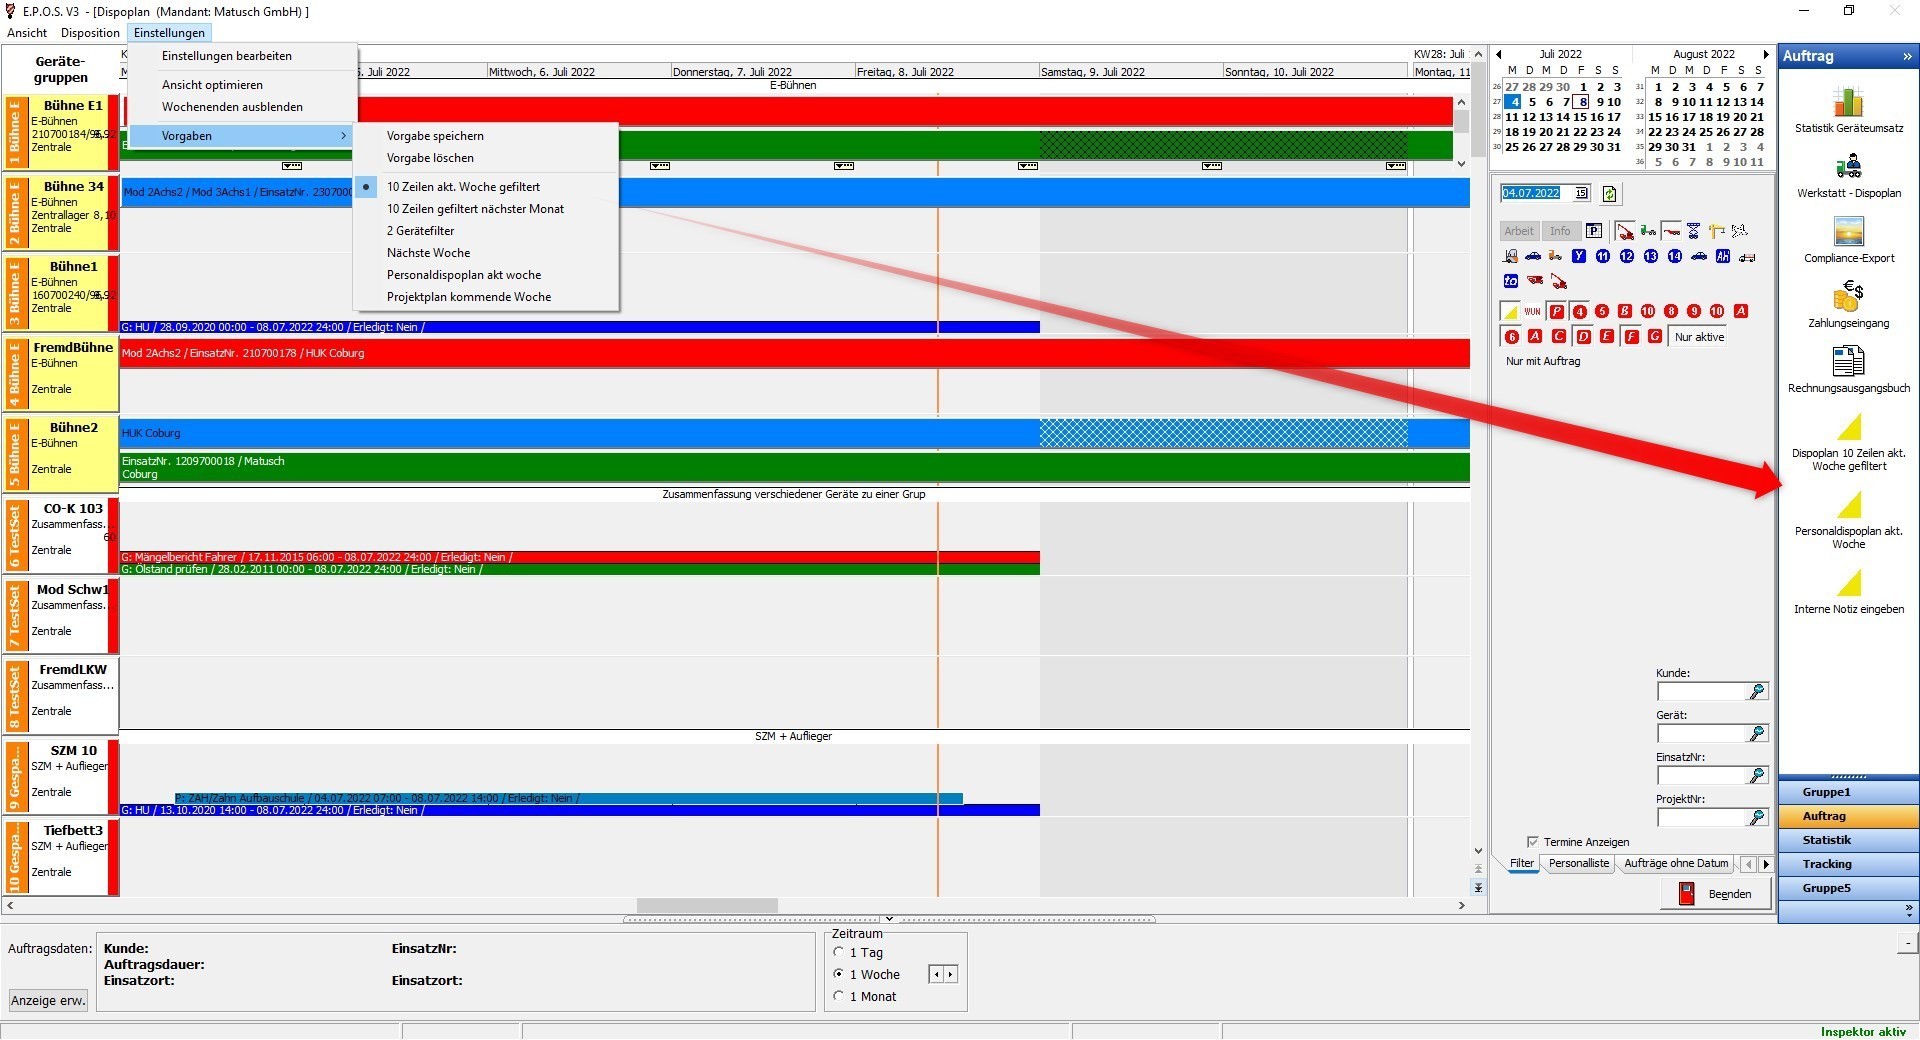Select the 1 Tag time range
This screenshot has width=1920, height=1040.
[839, 952]
